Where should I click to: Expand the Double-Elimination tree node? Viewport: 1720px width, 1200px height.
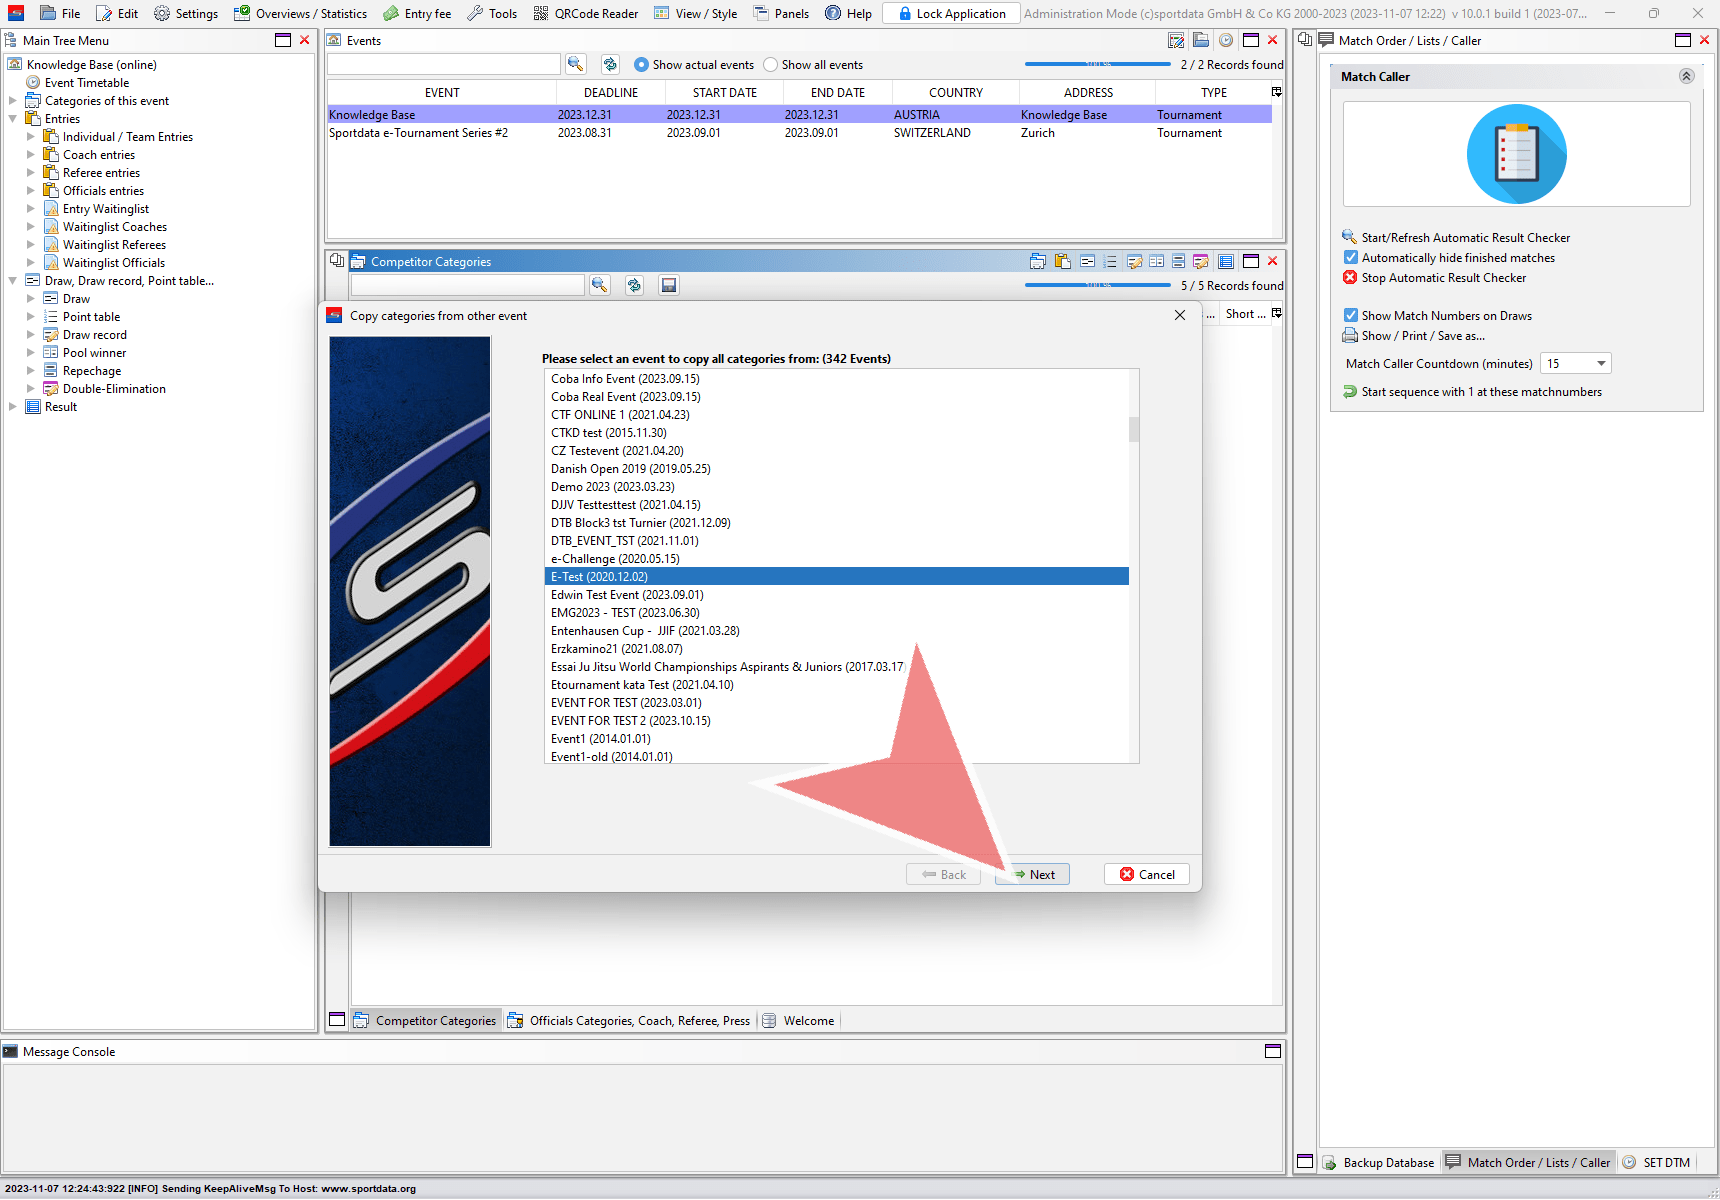coord(31,388)
